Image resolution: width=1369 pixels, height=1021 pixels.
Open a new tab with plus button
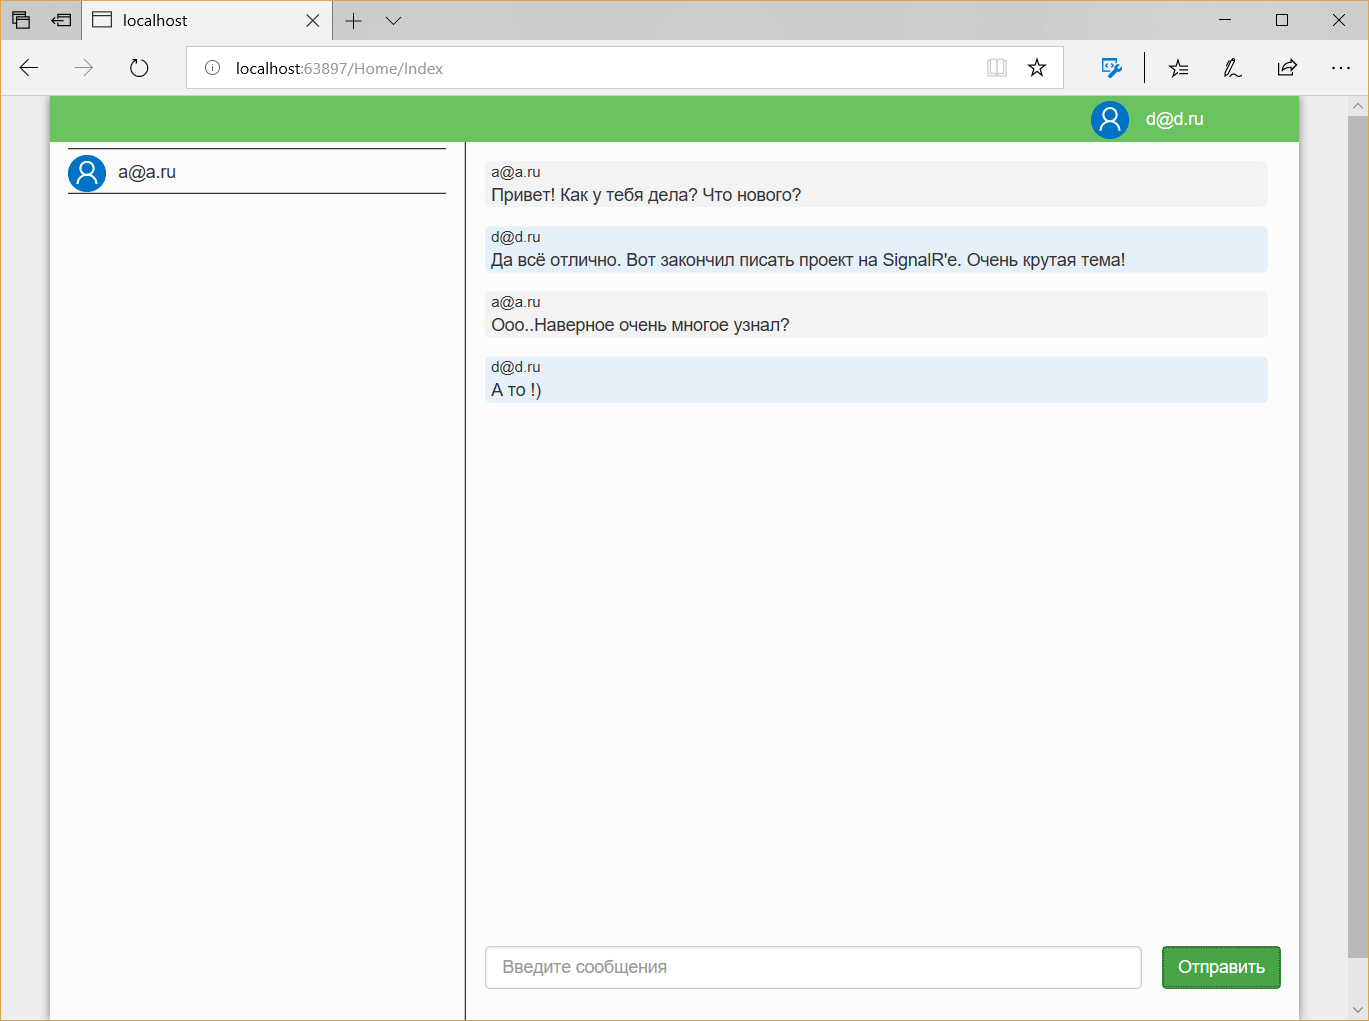(x=353, y=20)
